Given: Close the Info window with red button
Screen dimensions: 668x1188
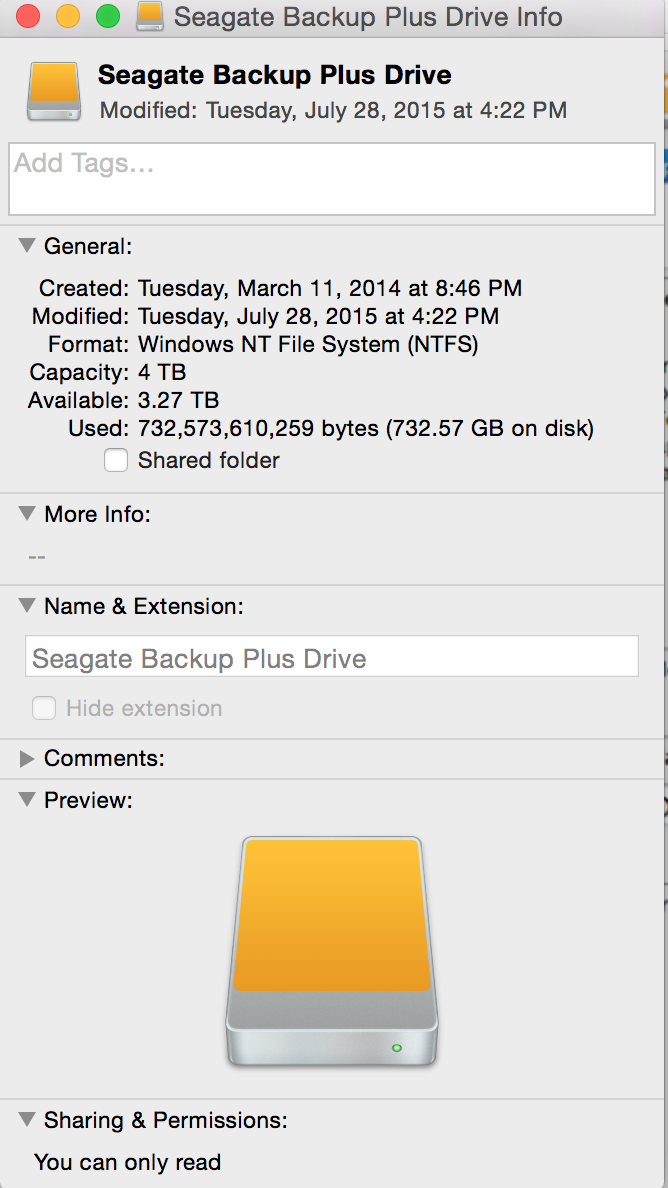Looking at the screenshot, I should coord(28,16).
